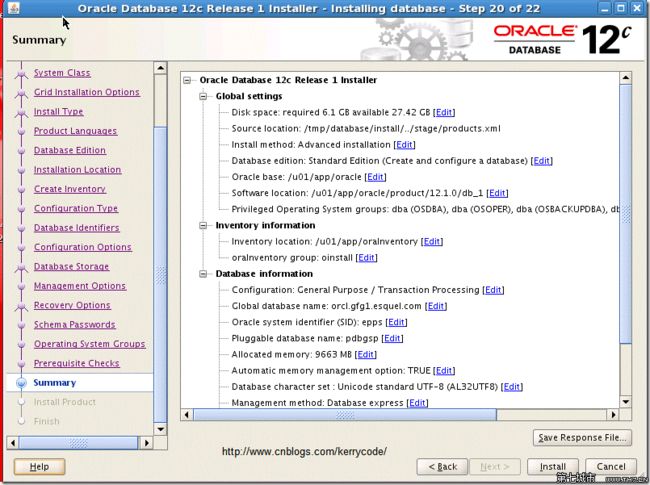The image size is (650, 485).
Task: Go to Grid Installation Options step
Action: tap(87, 92)
